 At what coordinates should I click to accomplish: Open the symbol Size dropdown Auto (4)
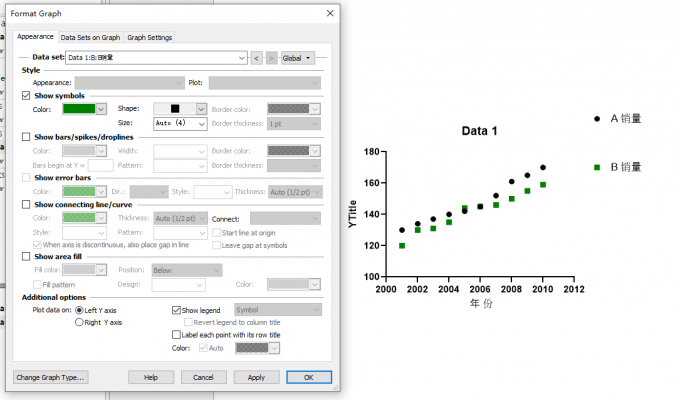point(180,124)
